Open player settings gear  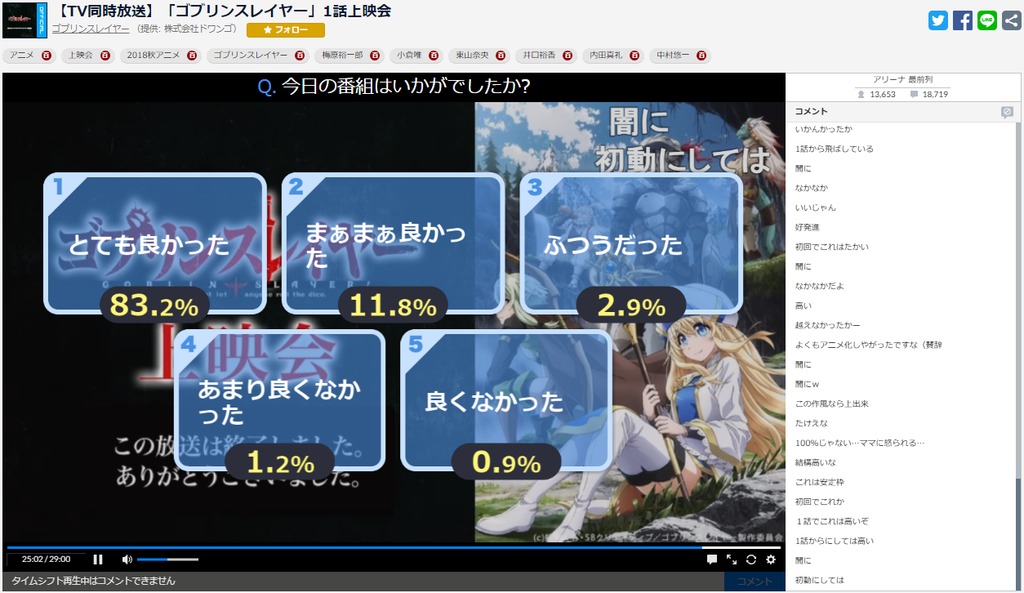(771, 559)
